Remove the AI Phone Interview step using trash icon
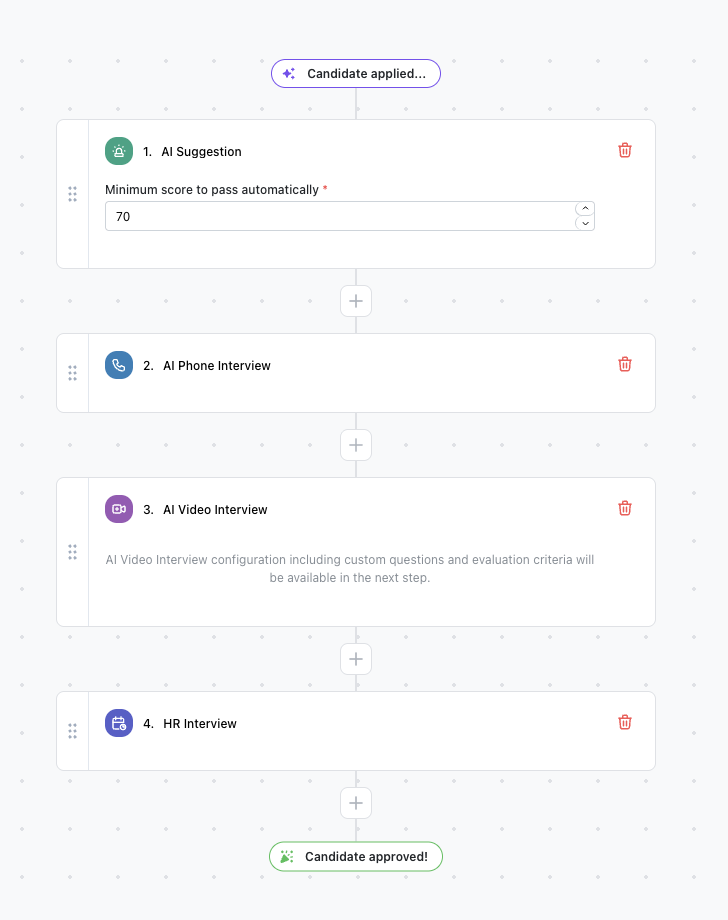The height and width of the screenshot is (920, 728). pos(624,364)
